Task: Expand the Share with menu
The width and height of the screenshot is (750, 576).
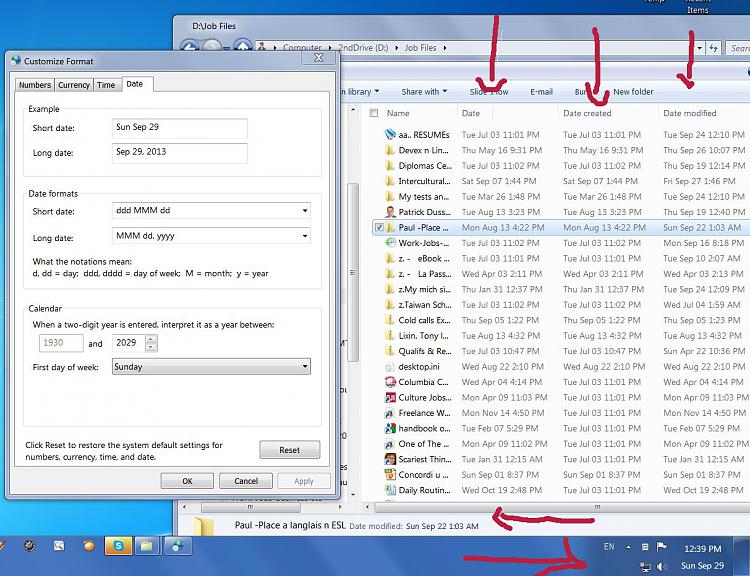Action: click(x=424, y=92)
